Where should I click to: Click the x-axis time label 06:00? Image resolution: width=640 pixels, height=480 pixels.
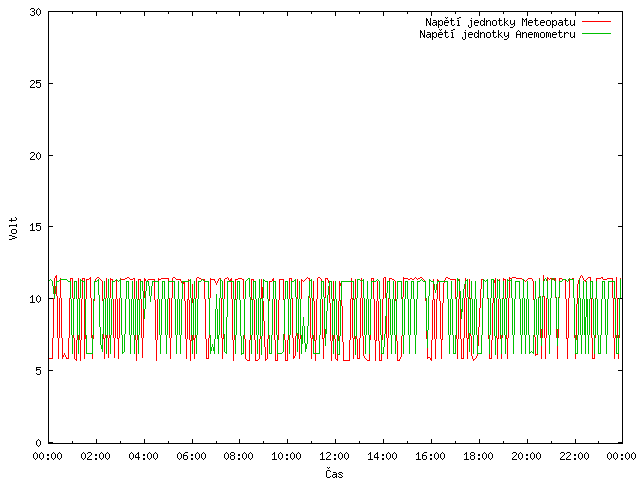point(191,456)
